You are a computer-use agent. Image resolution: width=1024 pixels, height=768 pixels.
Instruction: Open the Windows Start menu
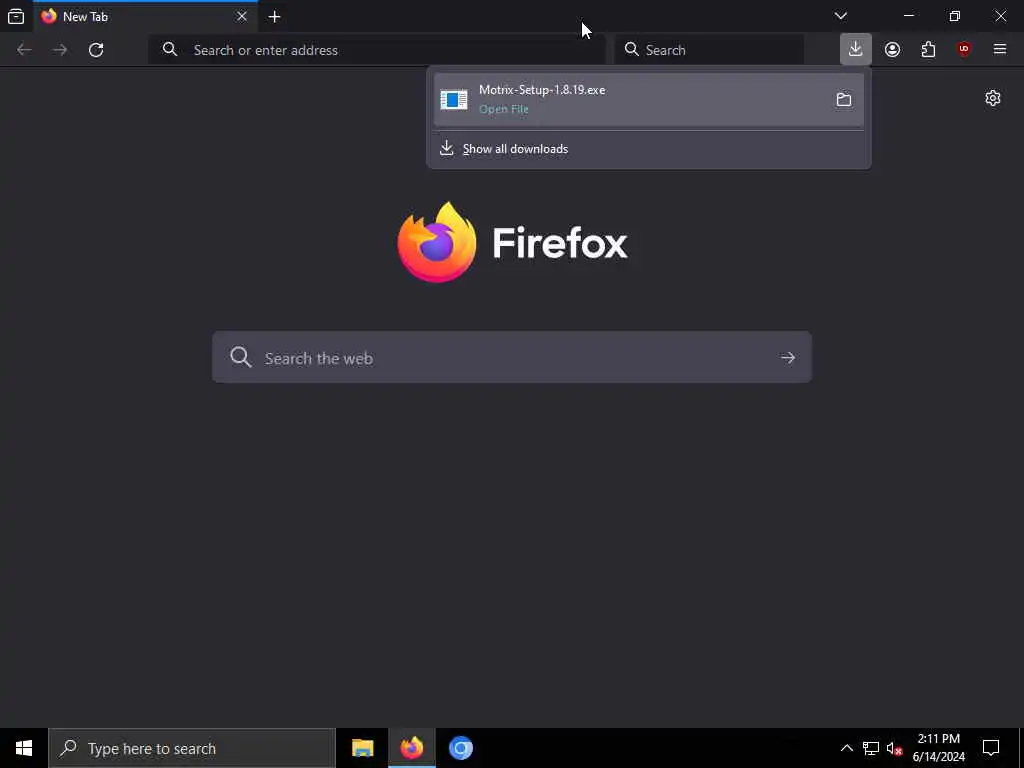24,748
